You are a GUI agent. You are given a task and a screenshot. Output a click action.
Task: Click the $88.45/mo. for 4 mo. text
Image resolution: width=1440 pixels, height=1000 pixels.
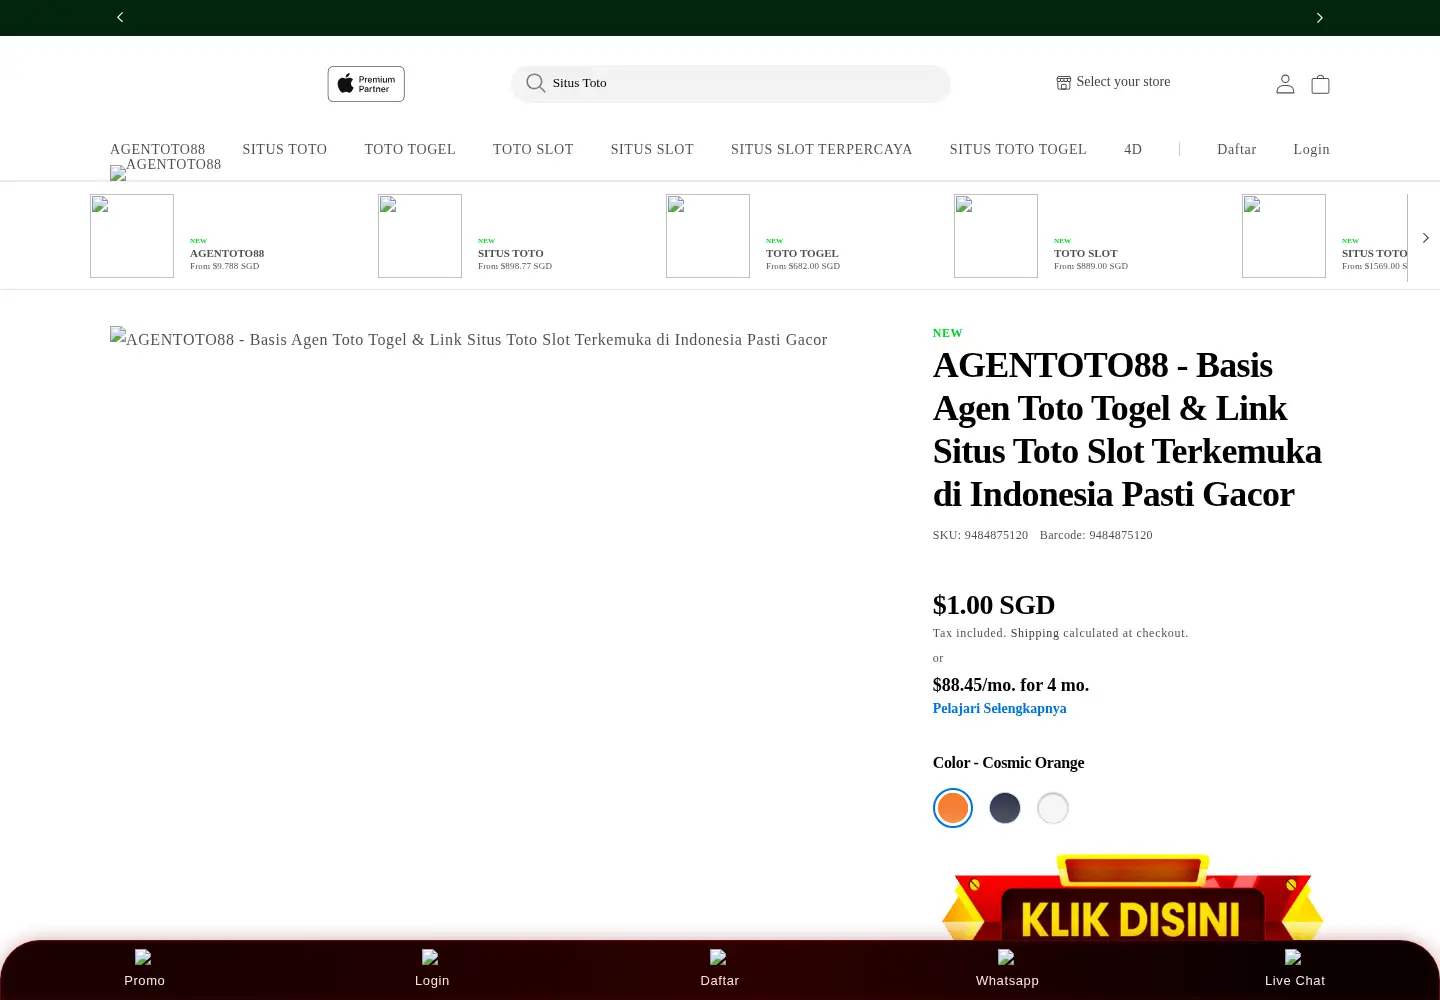1011,685
